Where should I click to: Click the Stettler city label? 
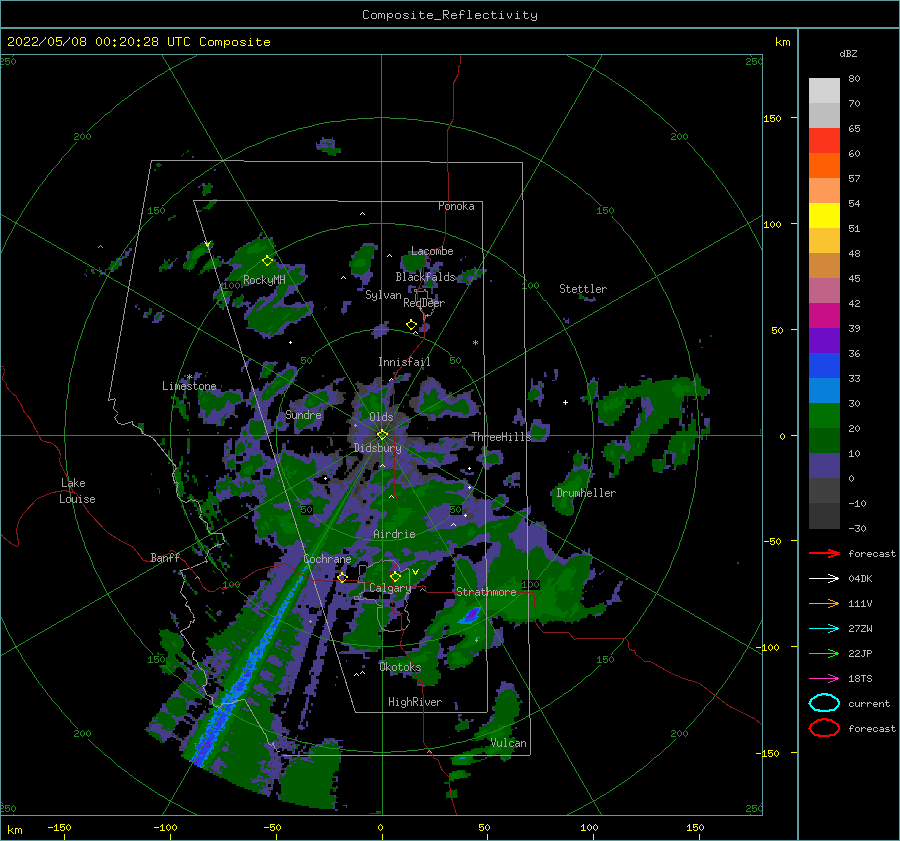point(583,289)
